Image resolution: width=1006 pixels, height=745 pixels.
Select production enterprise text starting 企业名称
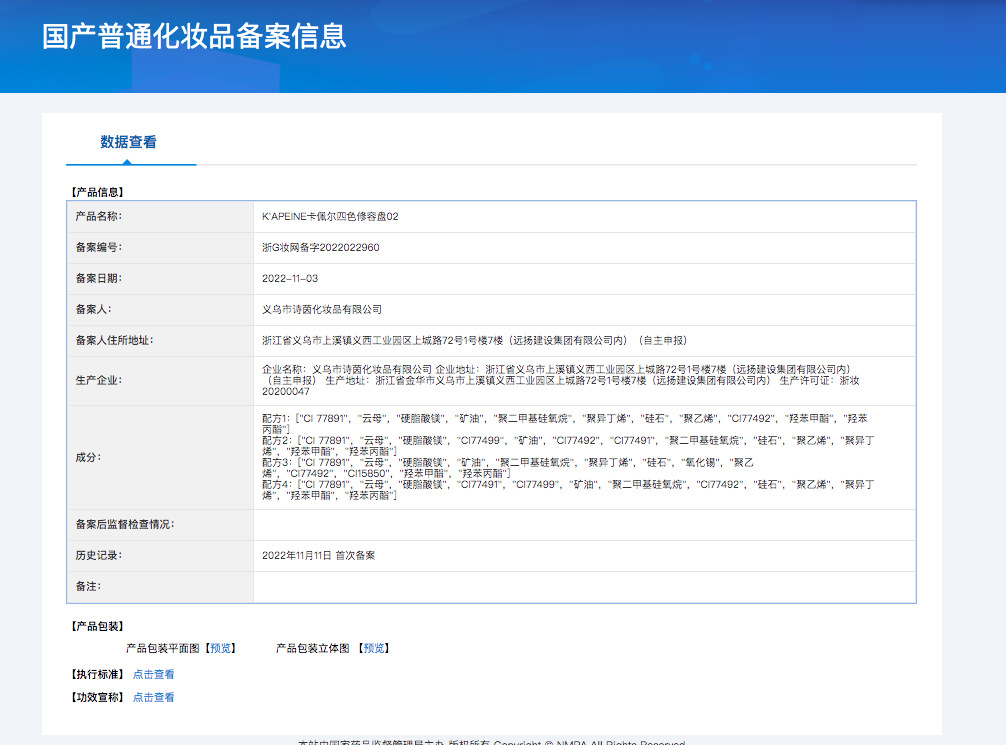click(561, 380)
